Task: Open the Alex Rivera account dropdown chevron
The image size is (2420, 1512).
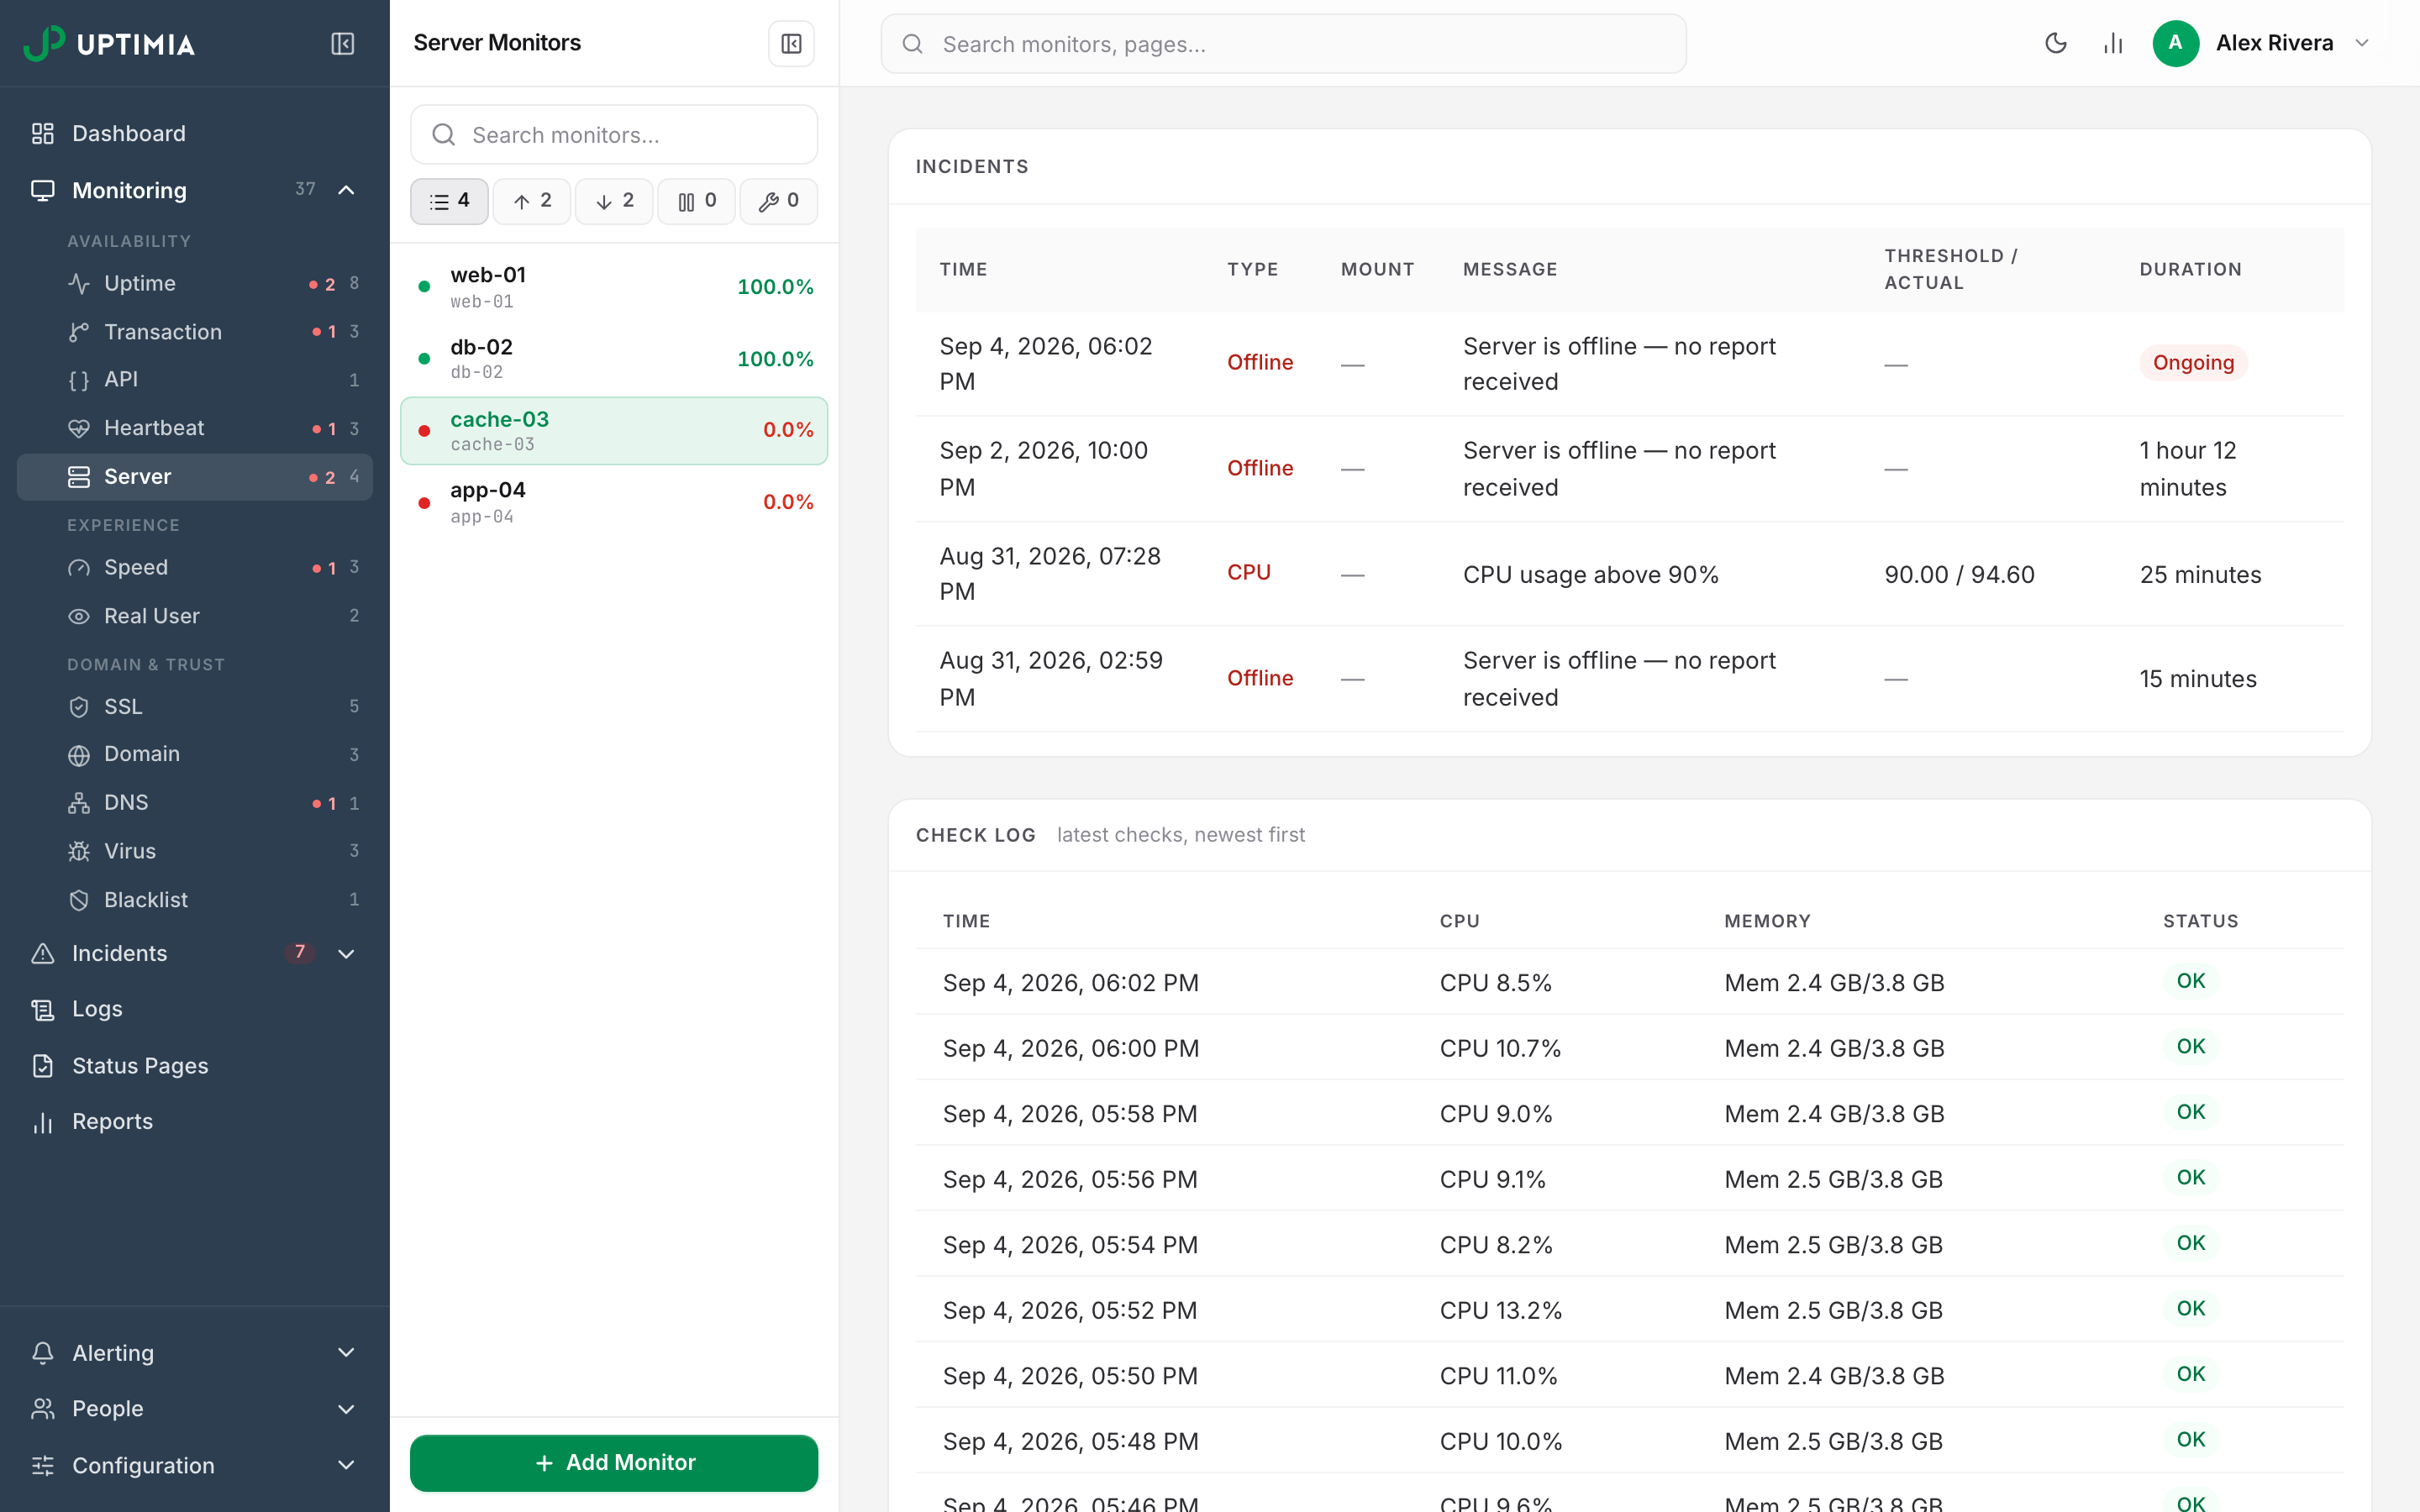Action: click(2362, 44)
